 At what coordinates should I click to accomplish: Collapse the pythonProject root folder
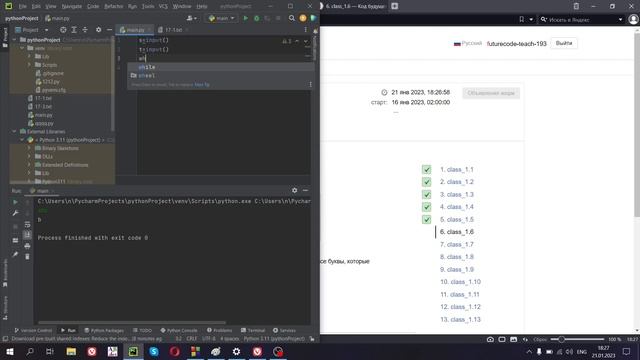[15, 40]
